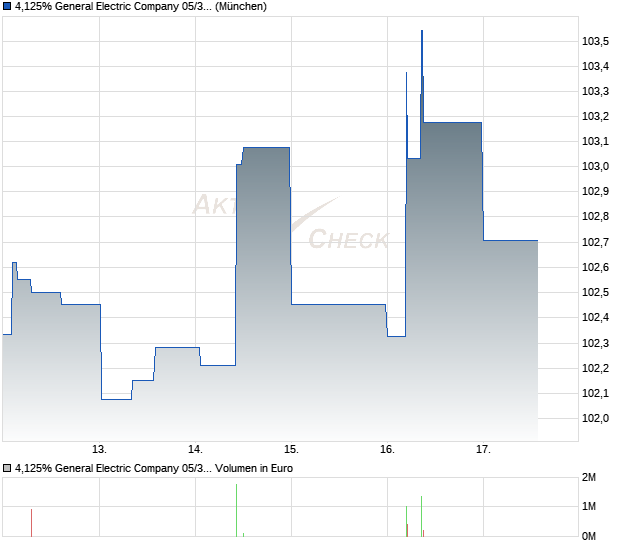Click the 'Volumen in Euro' legend label
The height and width of the screenshot is (546, 620).
254,469
